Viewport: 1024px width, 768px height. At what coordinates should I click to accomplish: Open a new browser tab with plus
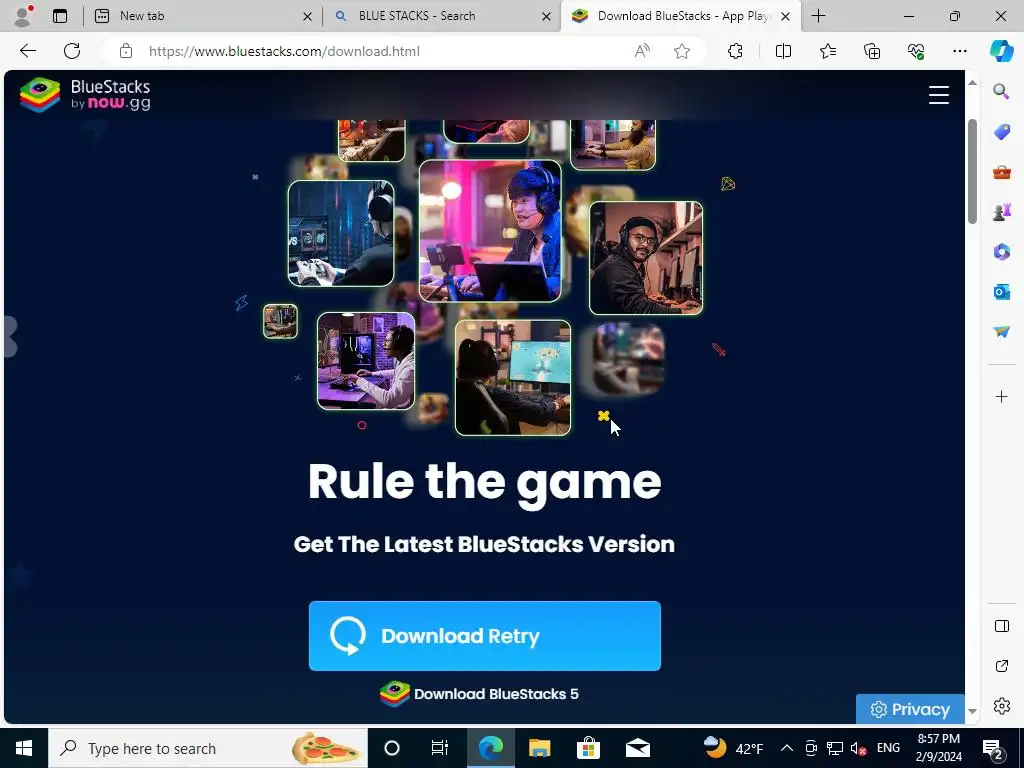tap(818, 16)
